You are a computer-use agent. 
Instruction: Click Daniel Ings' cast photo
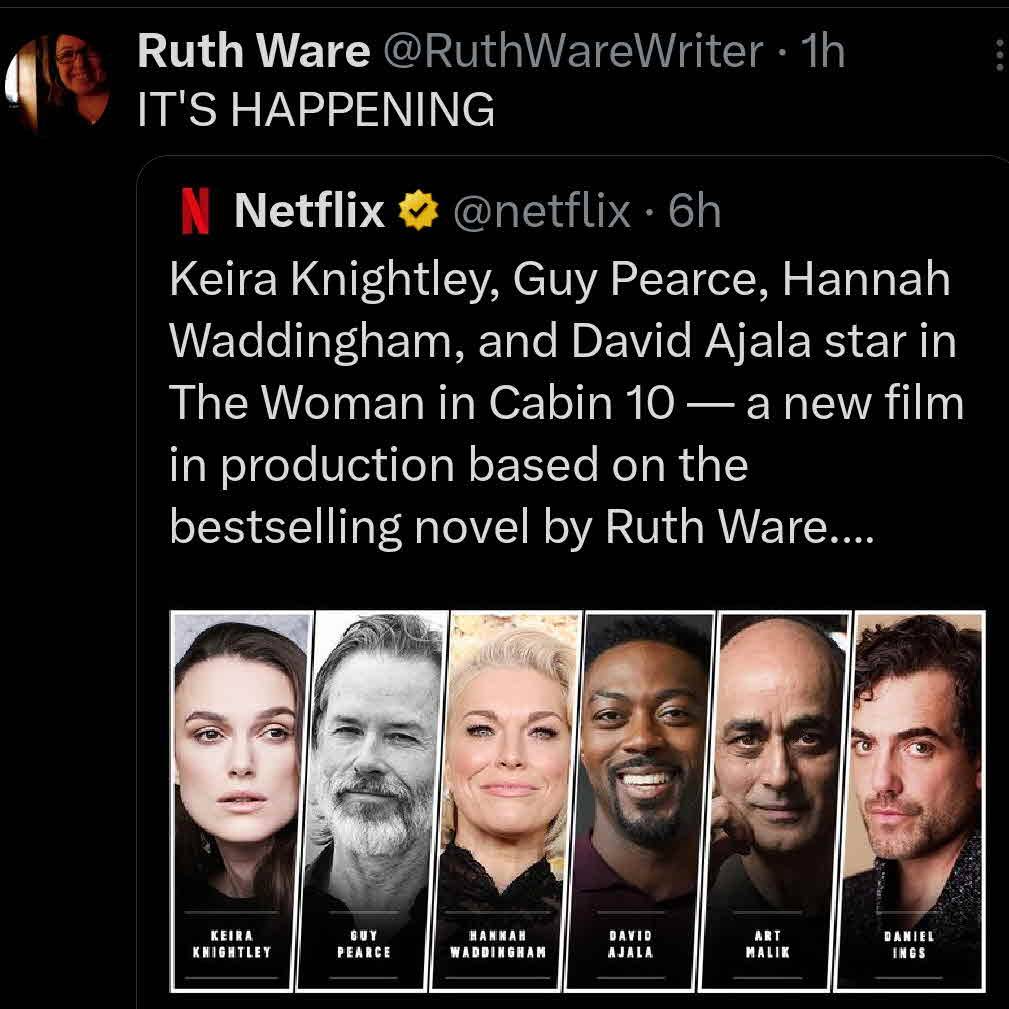[x=915, y=760]
